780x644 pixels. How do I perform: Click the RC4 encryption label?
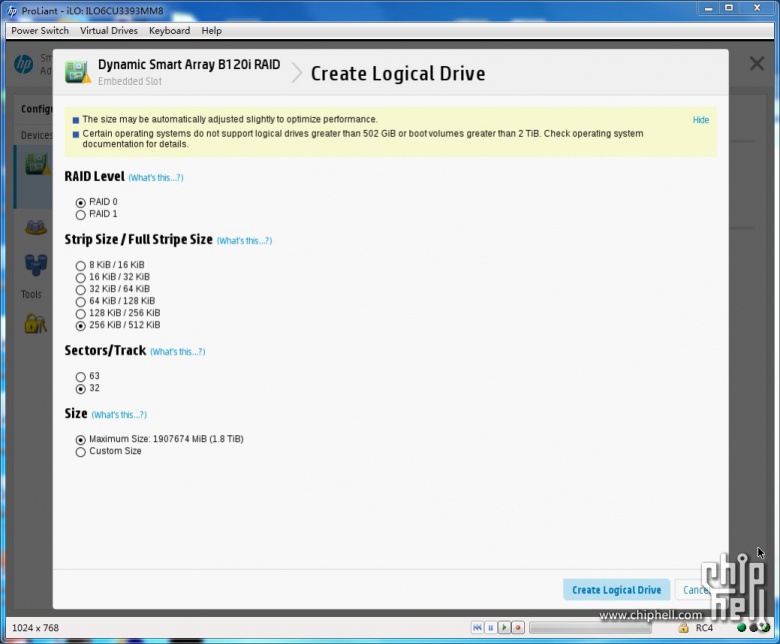[x=704, y=628]
